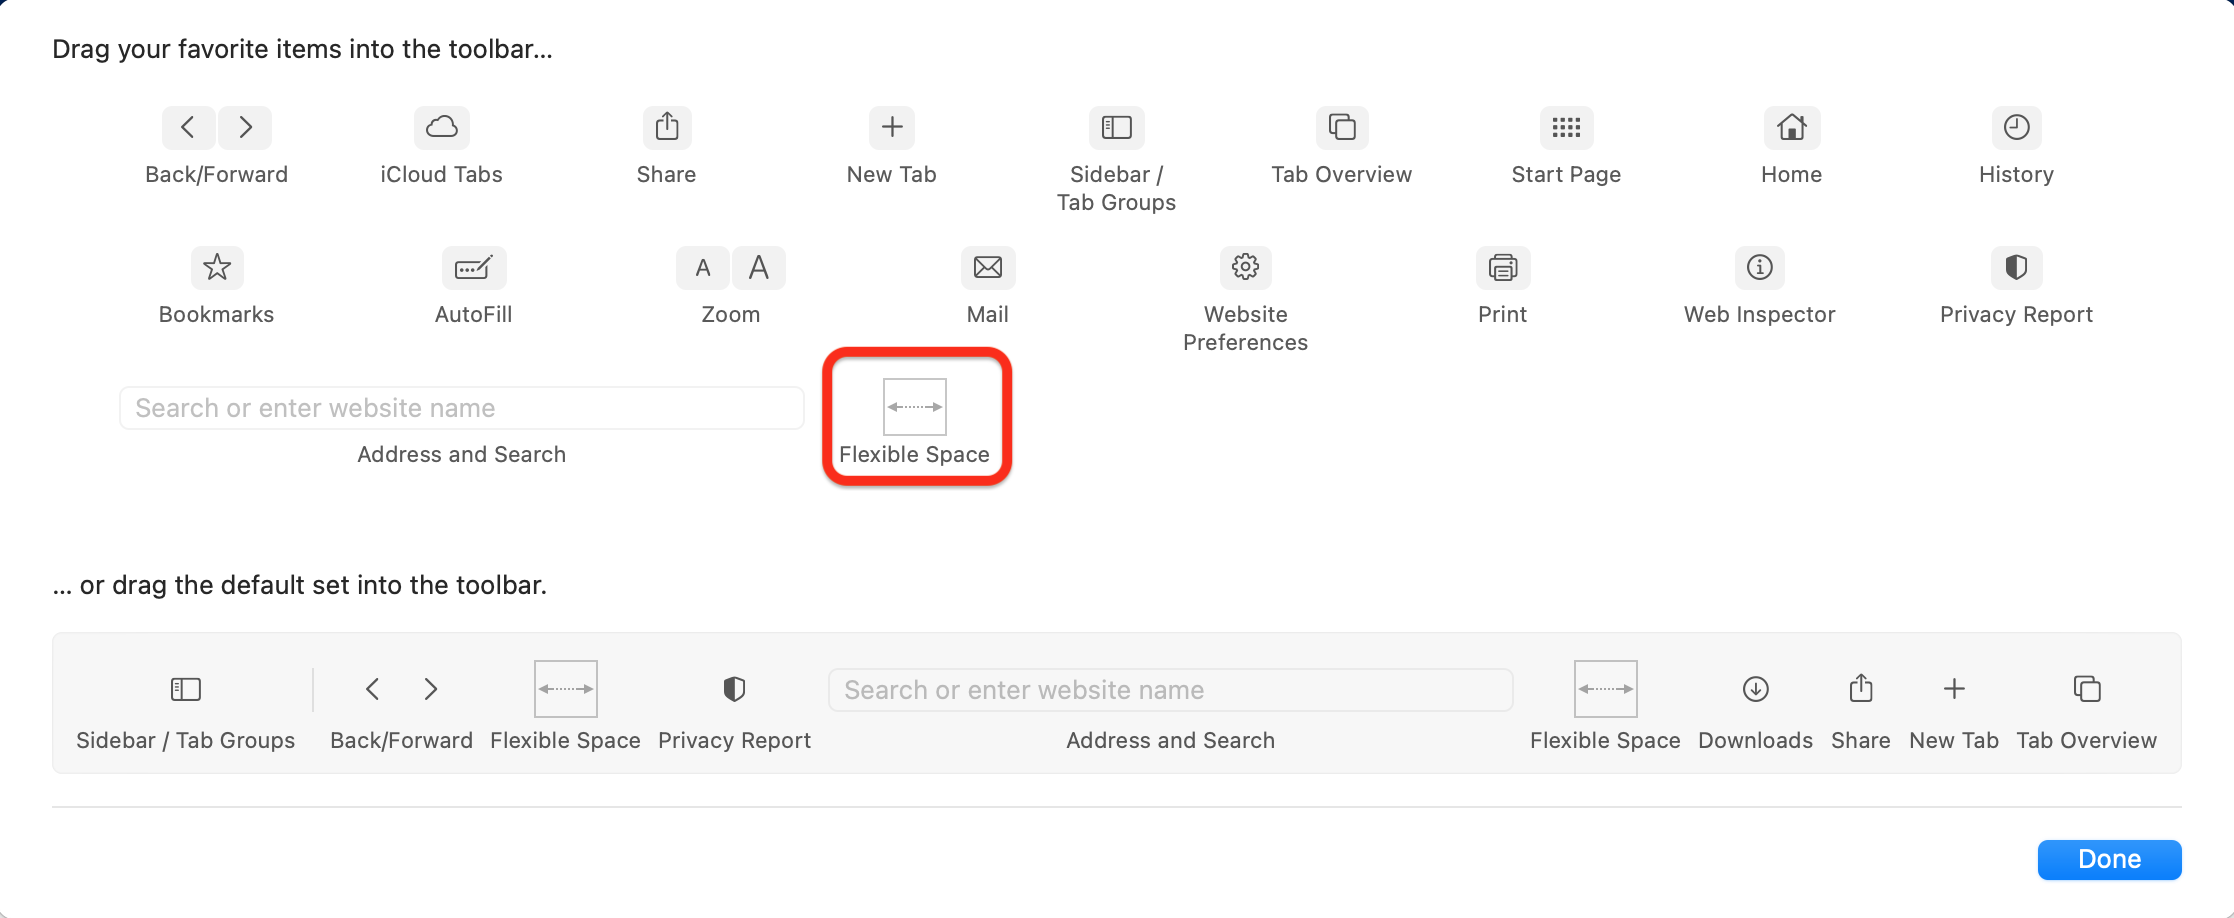Image resolution: width=2234 pixels, height=918 pixels.
Task: Select the Web Inspector icon
Action: [x=1759, y=267]
